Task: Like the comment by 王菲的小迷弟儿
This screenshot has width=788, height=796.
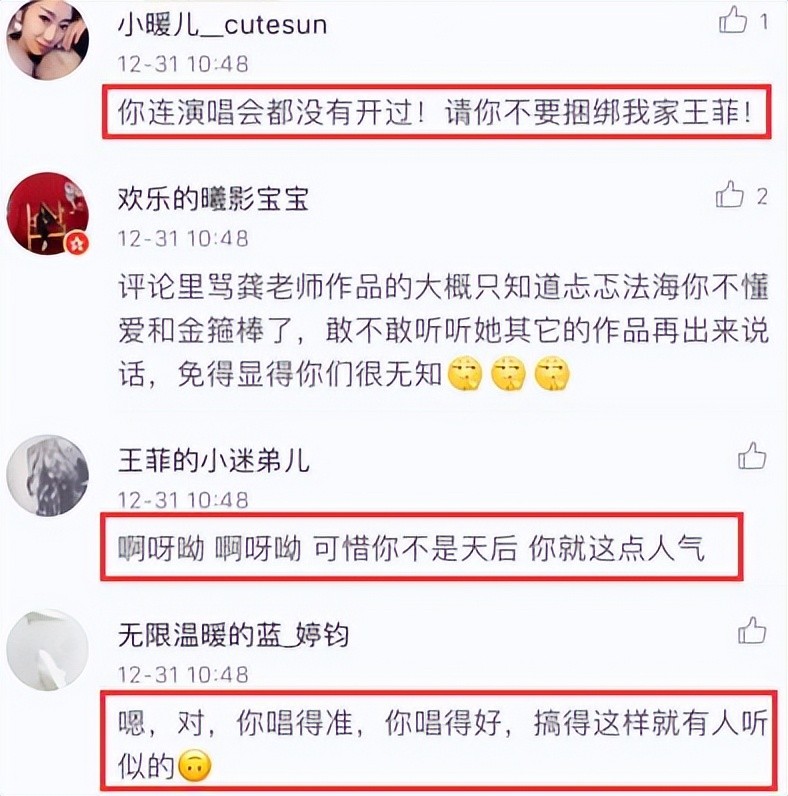Action: [x=751, y=455]
